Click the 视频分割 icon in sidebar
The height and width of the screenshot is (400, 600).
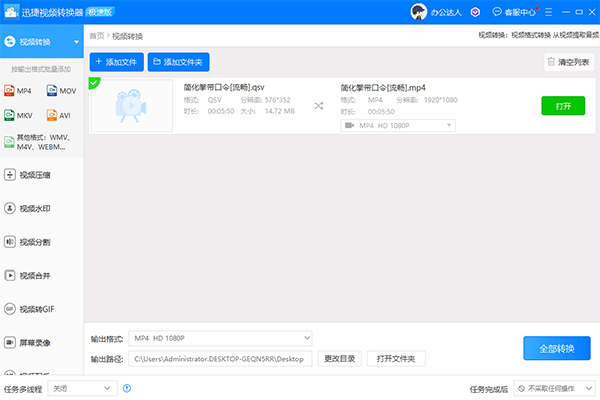pos(10,242)
